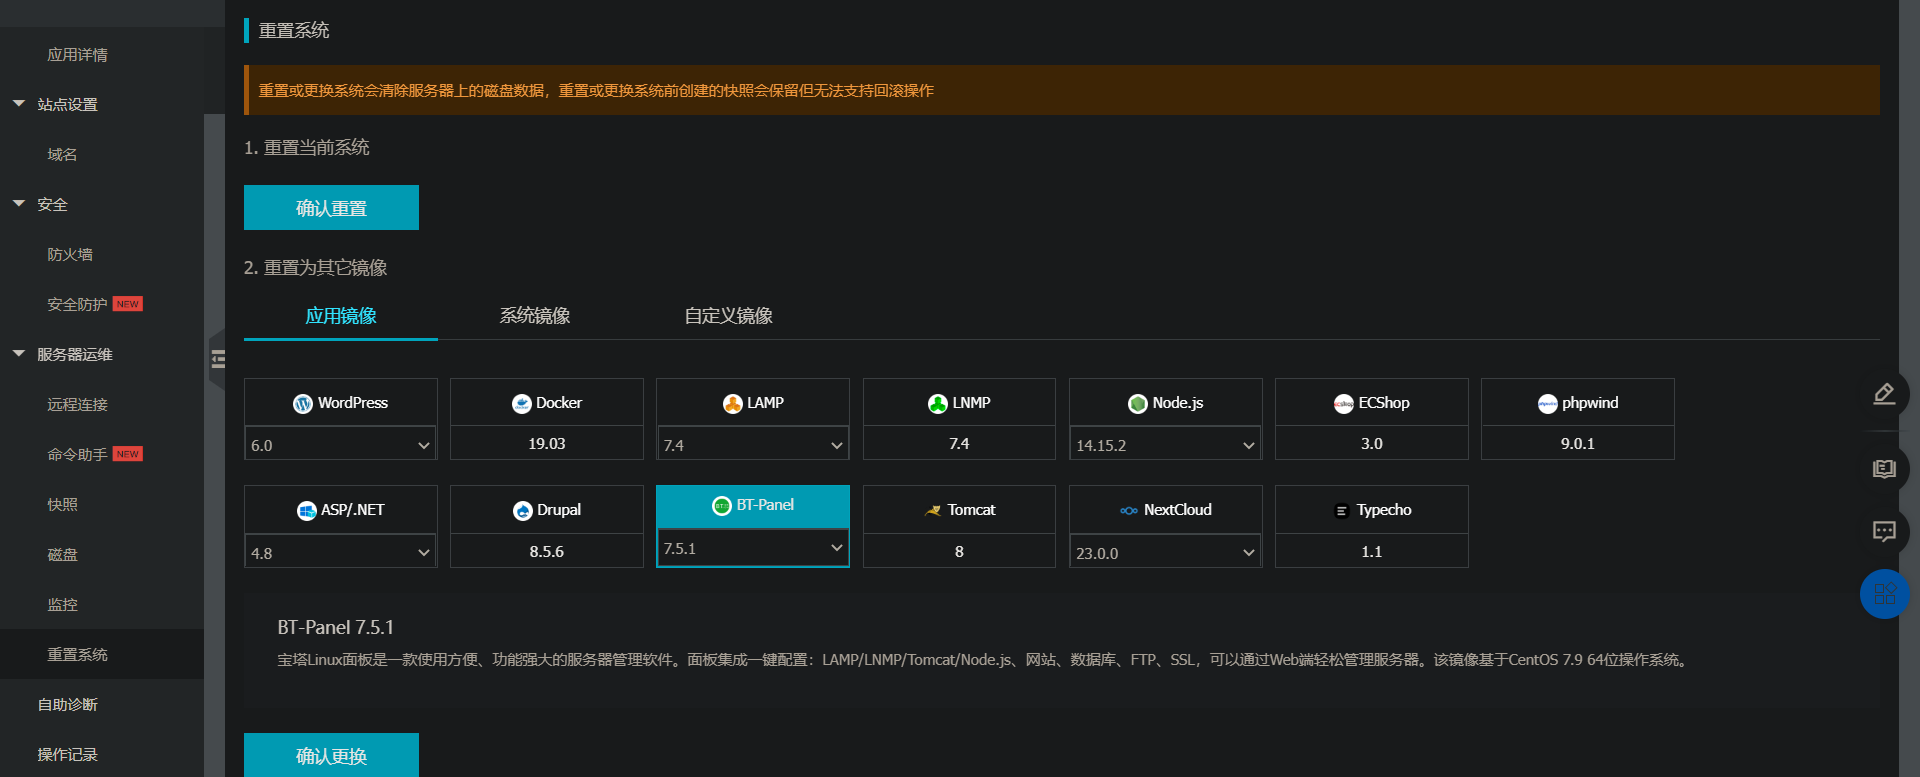Viewport: 1920px width, 777px height.
Task: Click the ECShop logo icon
Action: pos(1344,403)
